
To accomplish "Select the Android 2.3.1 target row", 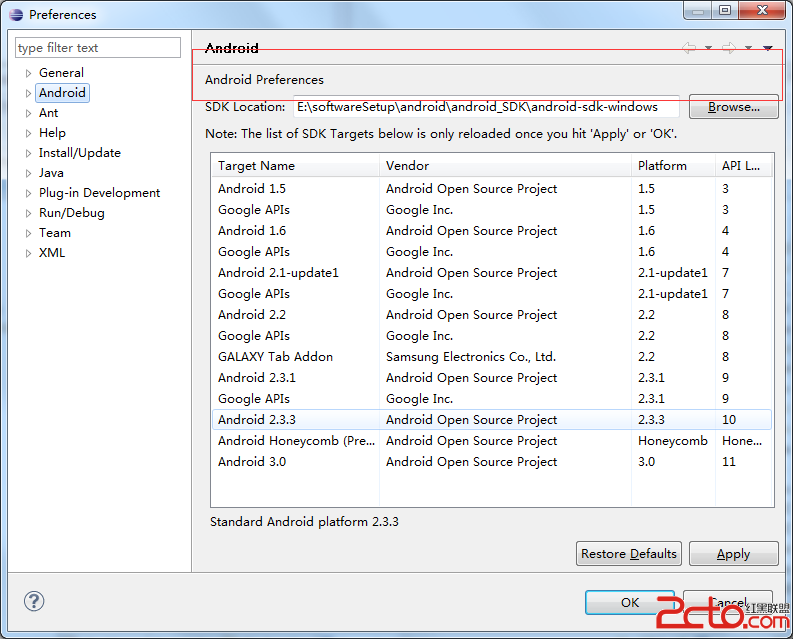I will click(492, 378).
